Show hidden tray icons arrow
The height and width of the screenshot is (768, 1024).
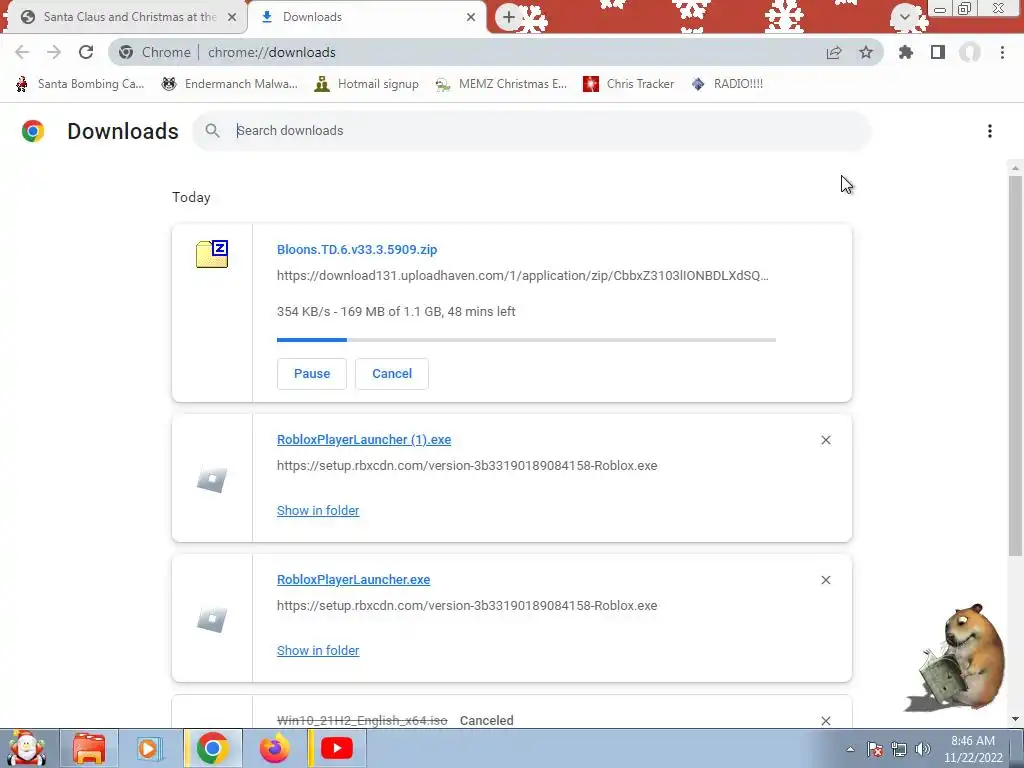click(x=850, y=749)
